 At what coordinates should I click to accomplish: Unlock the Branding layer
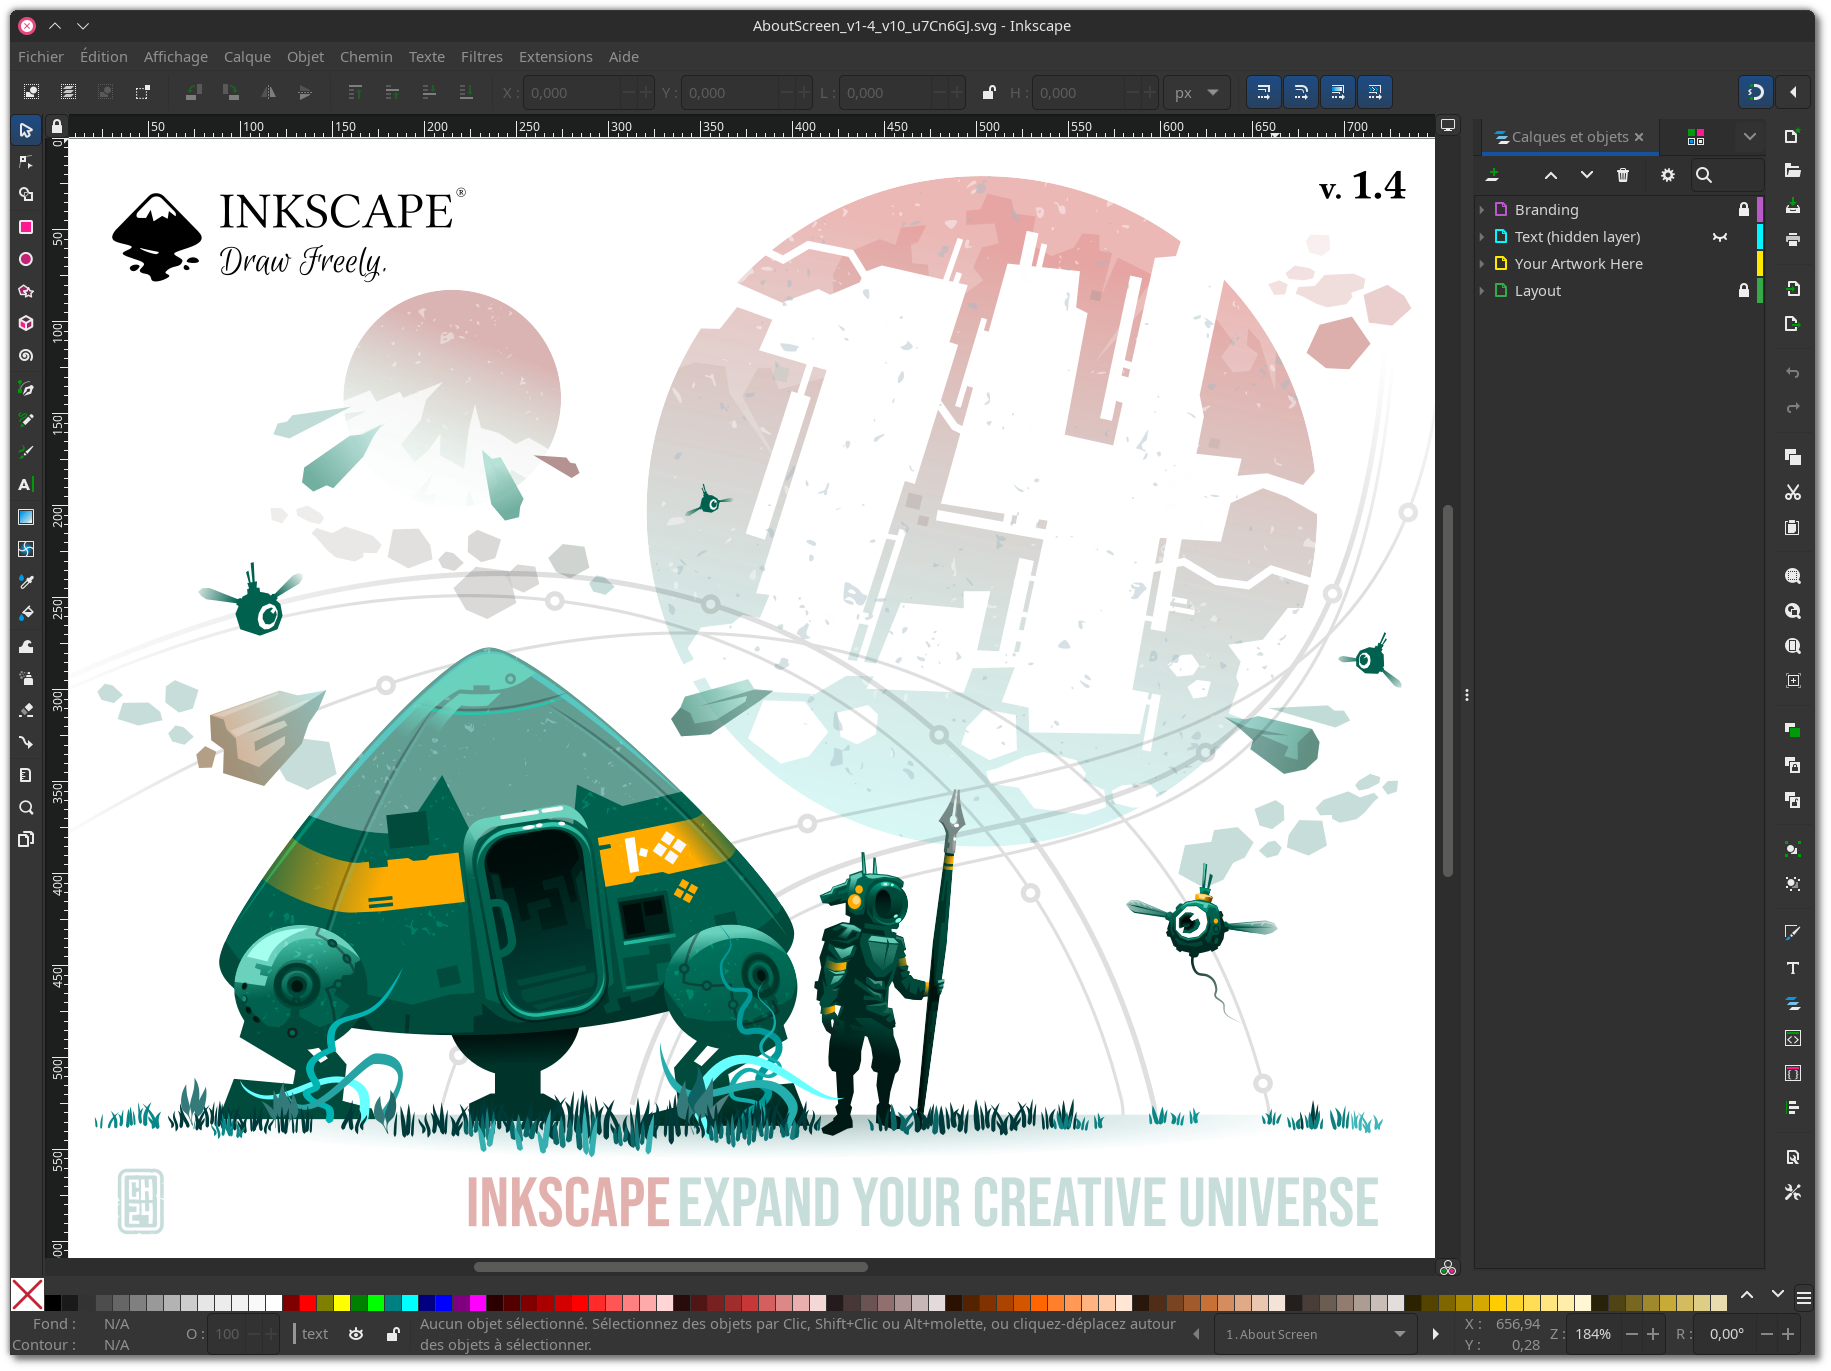click(1744, 210)
